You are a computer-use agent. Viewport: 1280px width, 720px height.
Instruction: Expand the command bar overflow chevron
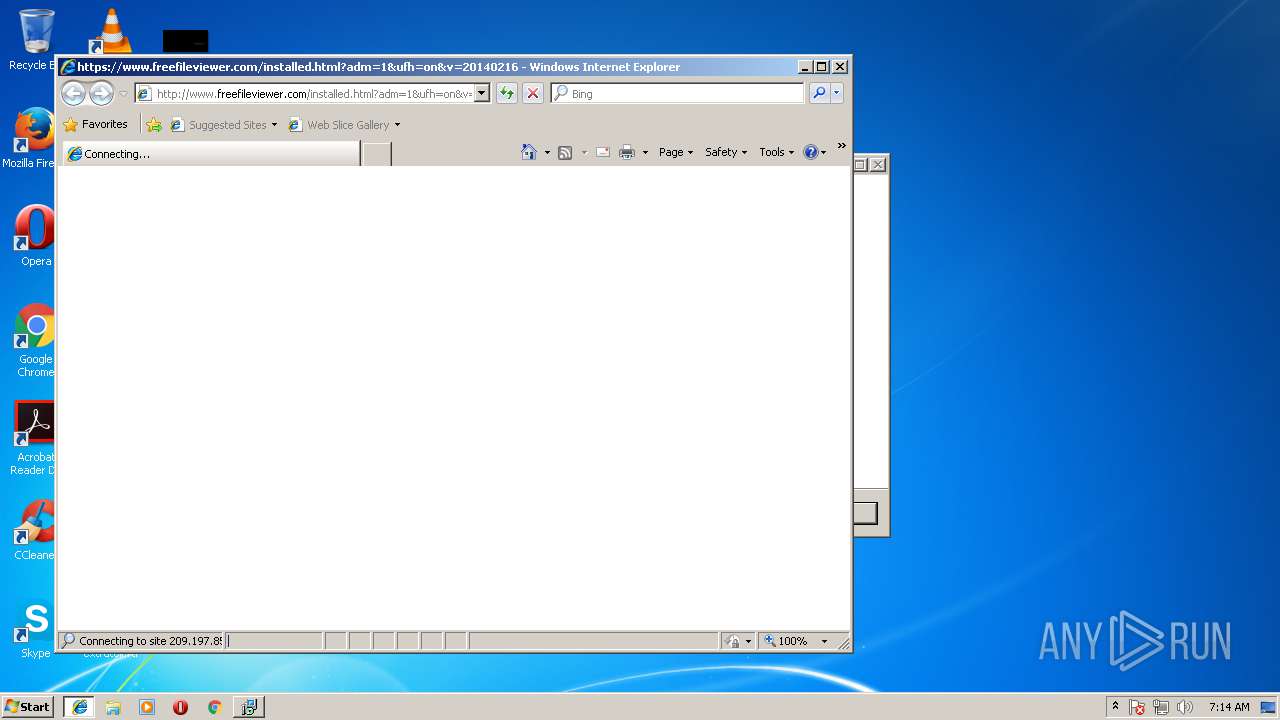tap(841, 147)
